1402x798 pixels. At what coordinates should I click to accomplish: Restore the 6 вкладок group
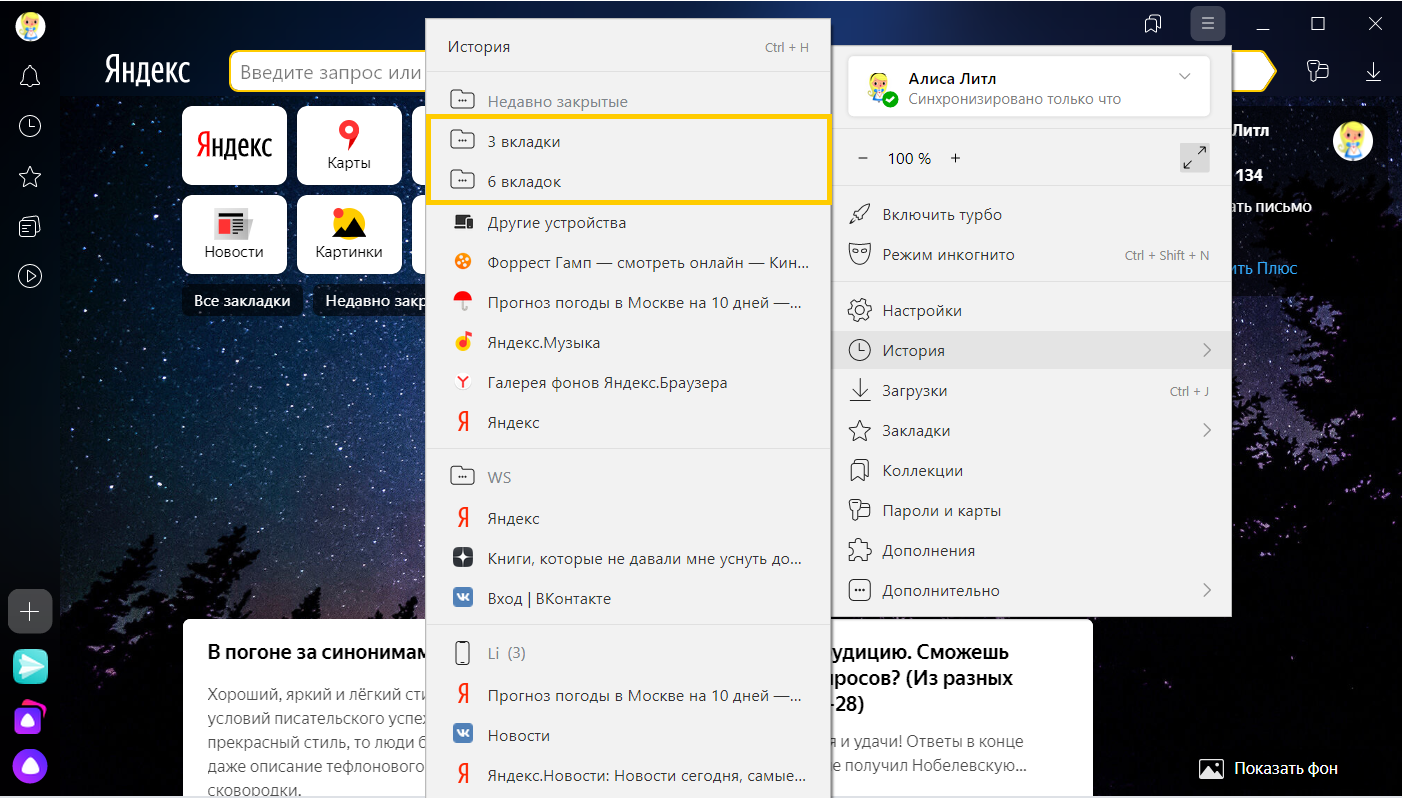tap(628, 181)
